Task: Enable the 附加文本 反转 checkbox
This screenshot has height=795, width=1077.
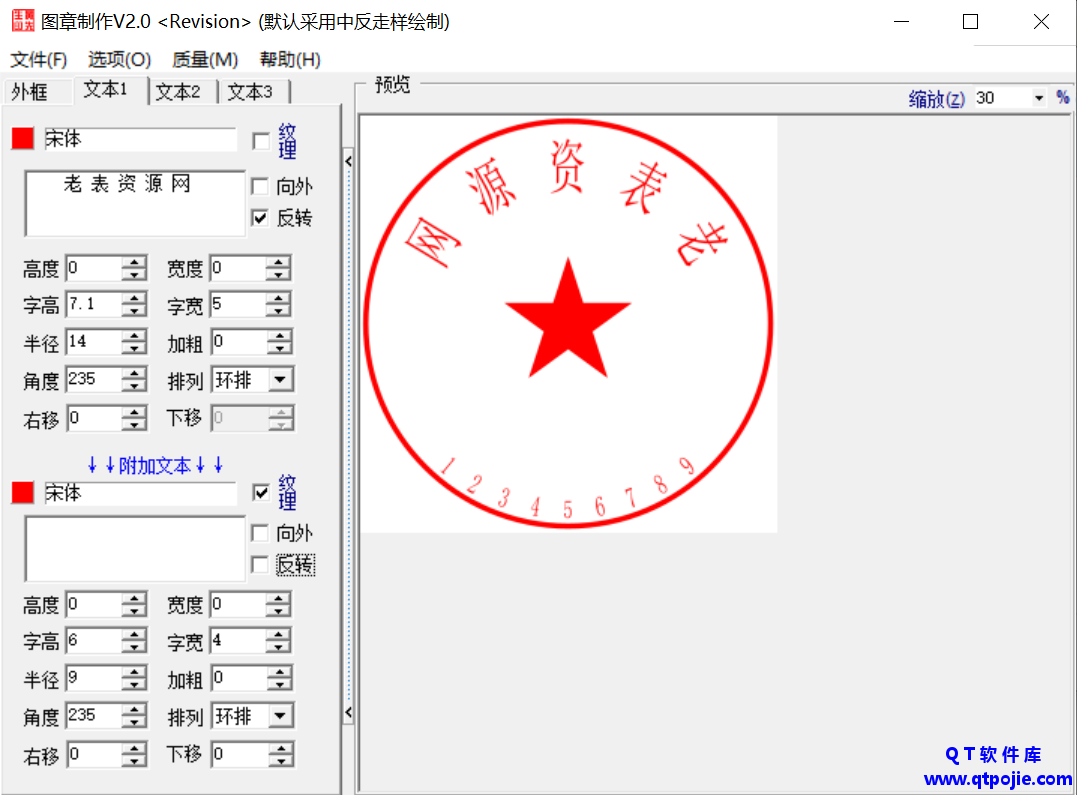Action: (260, 565)
